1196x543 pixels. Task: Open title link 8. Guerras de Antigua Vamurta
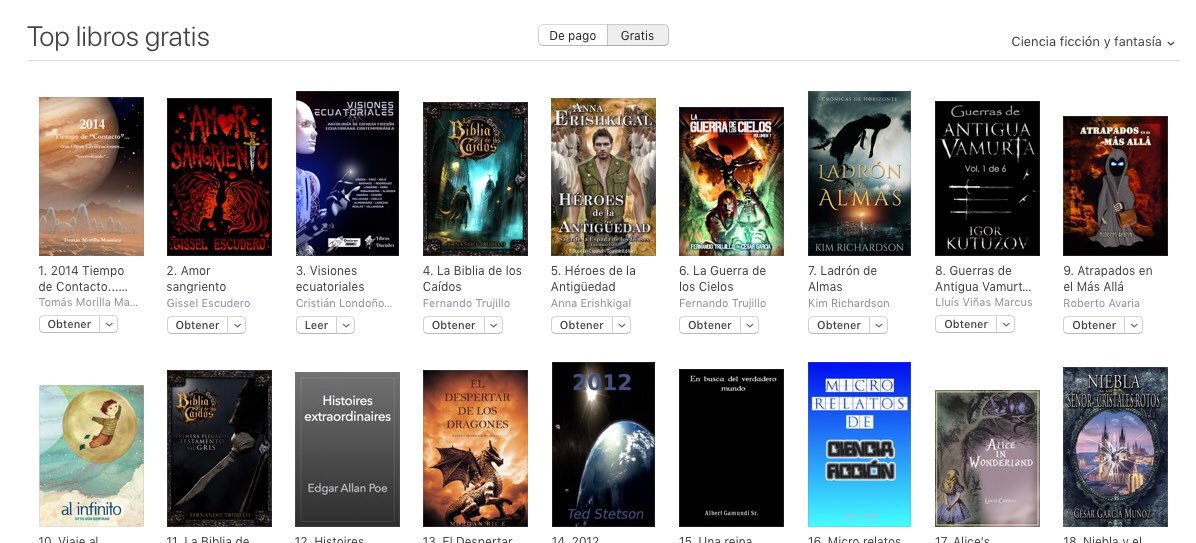click(x=984, y=278)
